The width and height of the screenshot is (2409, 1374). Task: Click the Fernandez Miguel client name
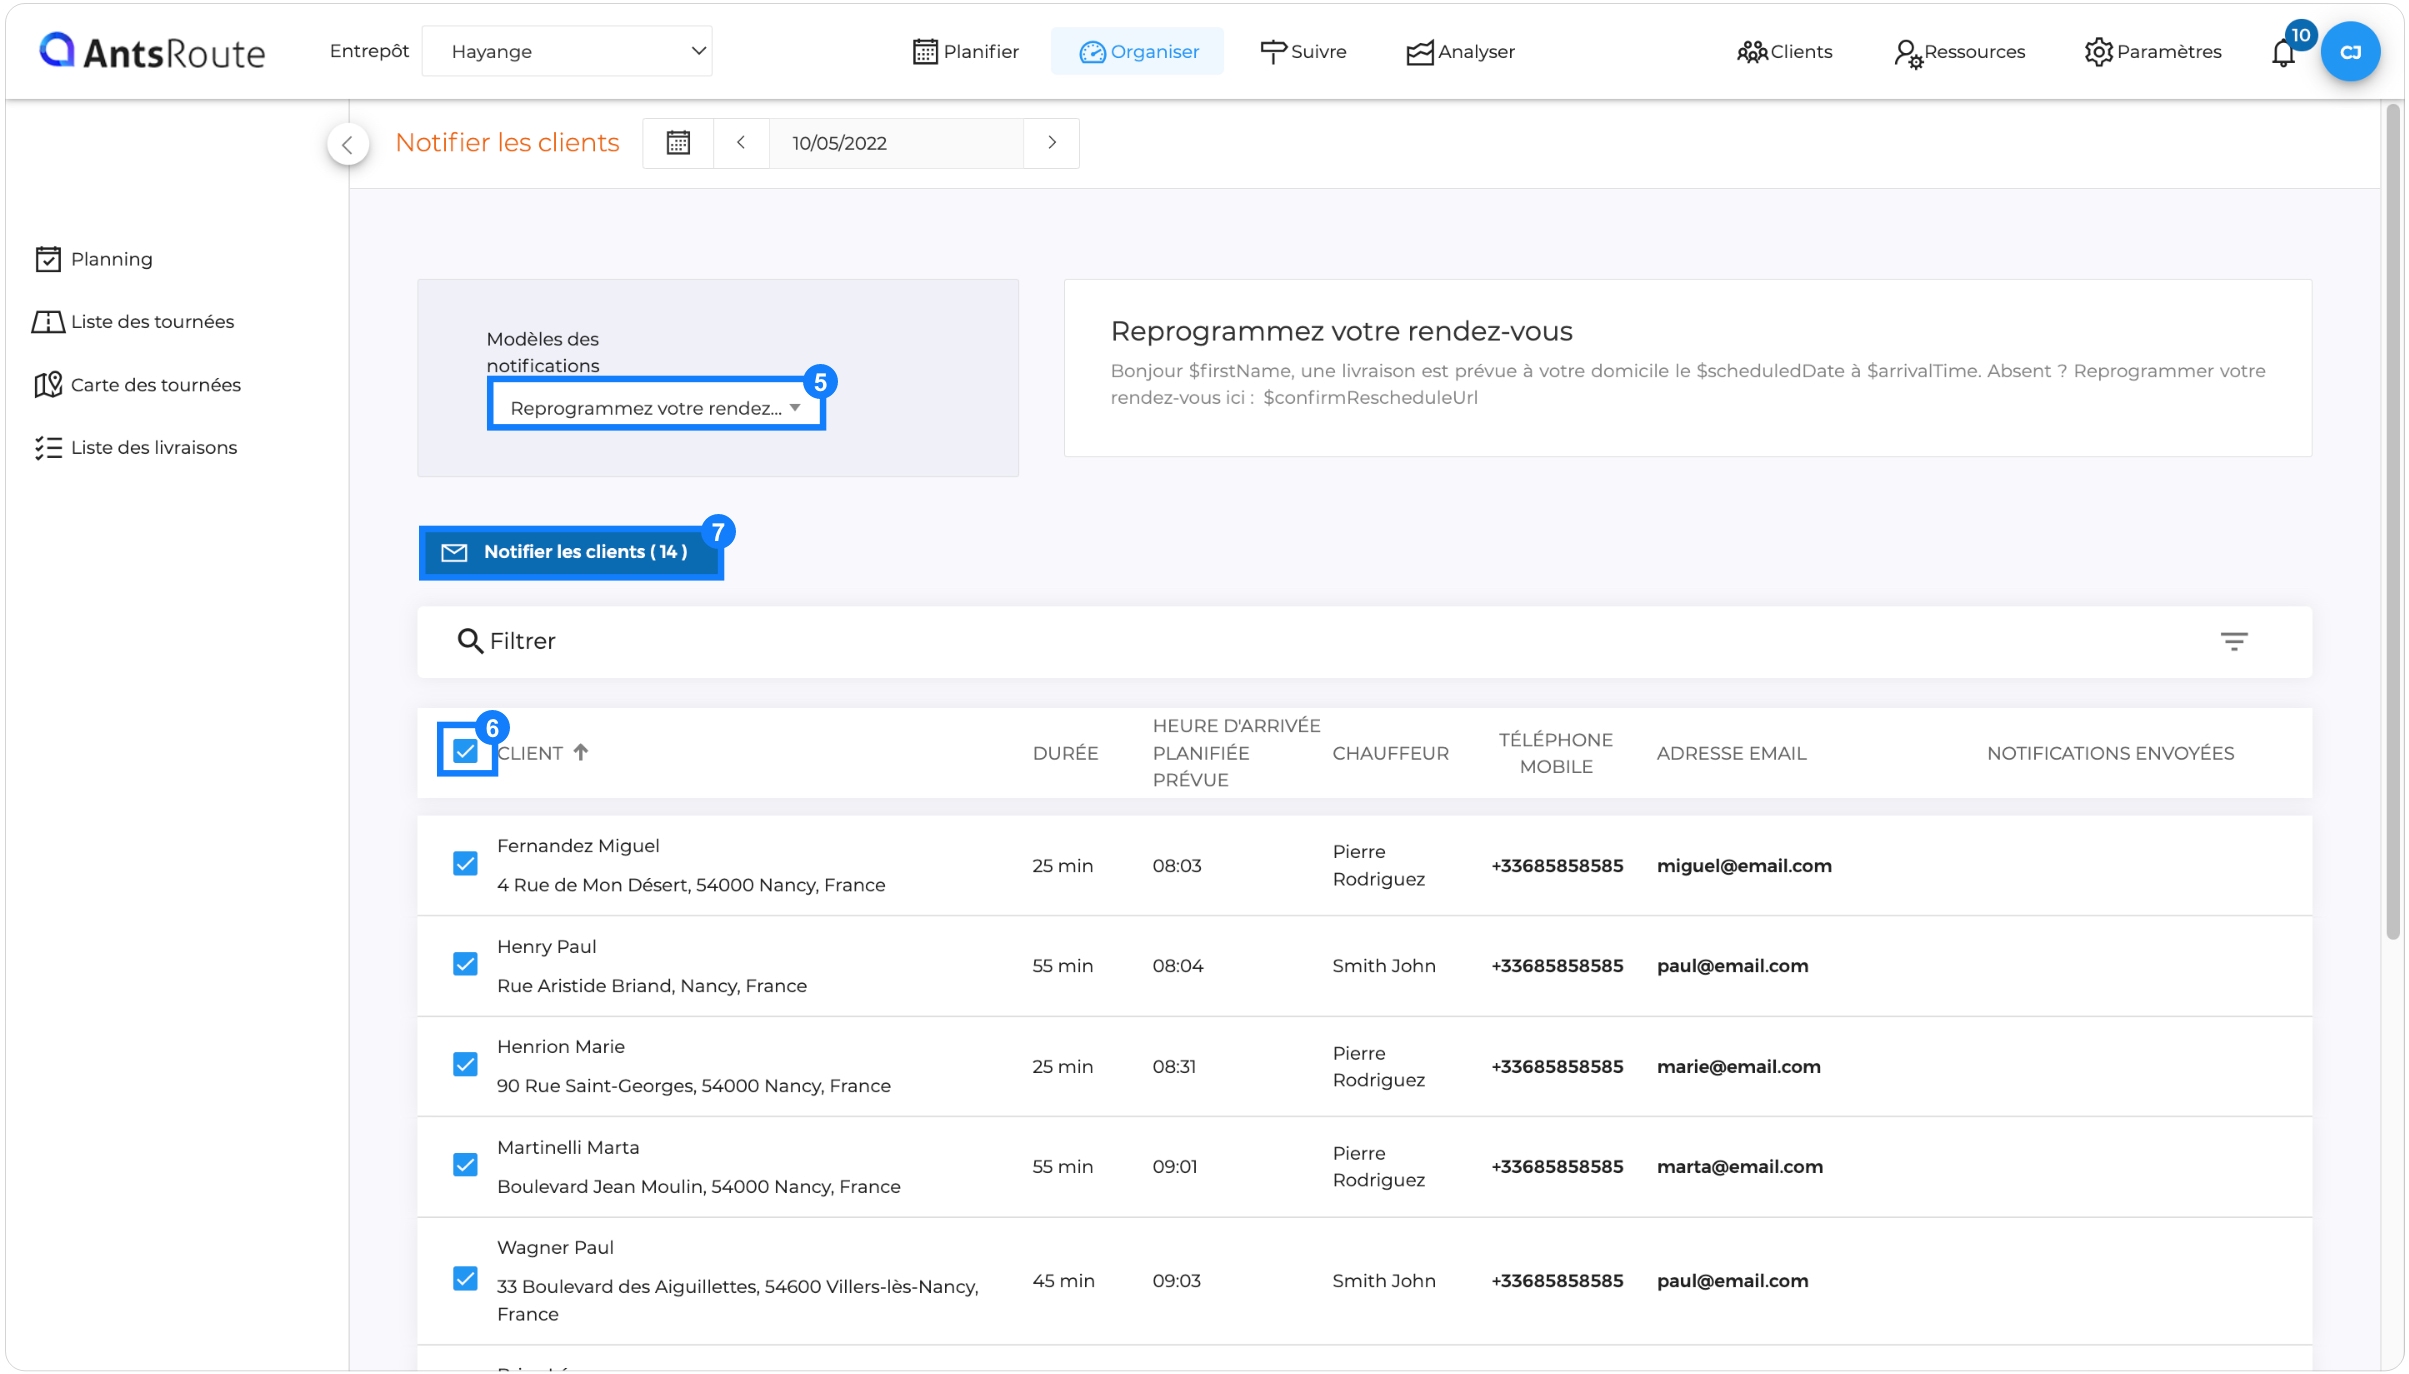click(578, 846)
